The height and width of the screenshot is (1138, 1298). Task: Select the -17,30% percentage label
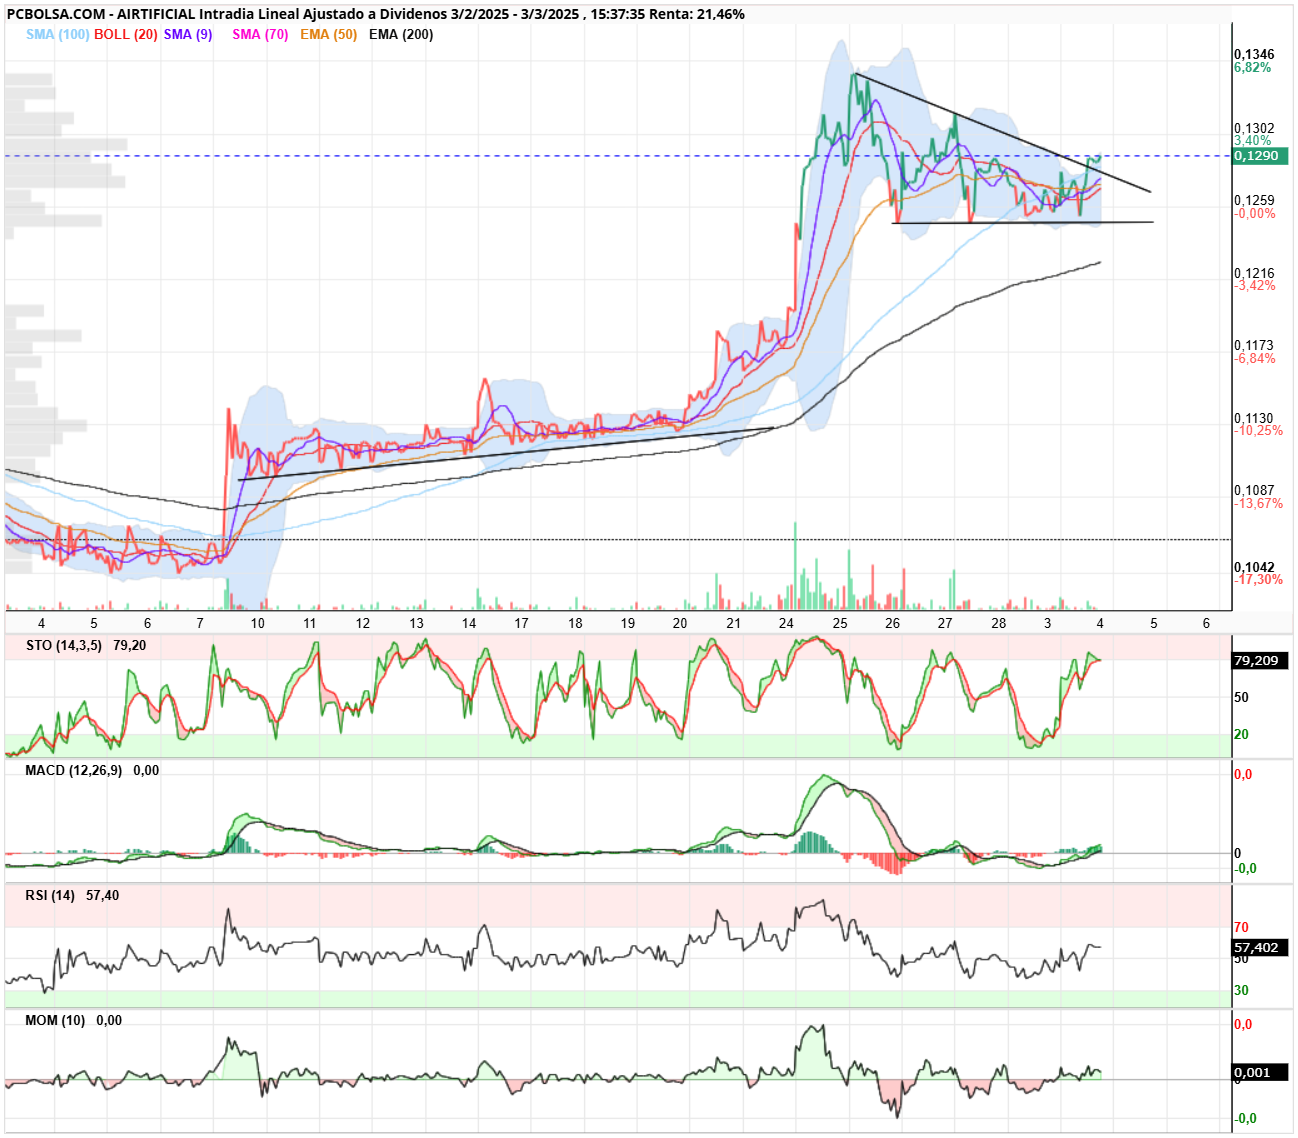point(1258,580)
